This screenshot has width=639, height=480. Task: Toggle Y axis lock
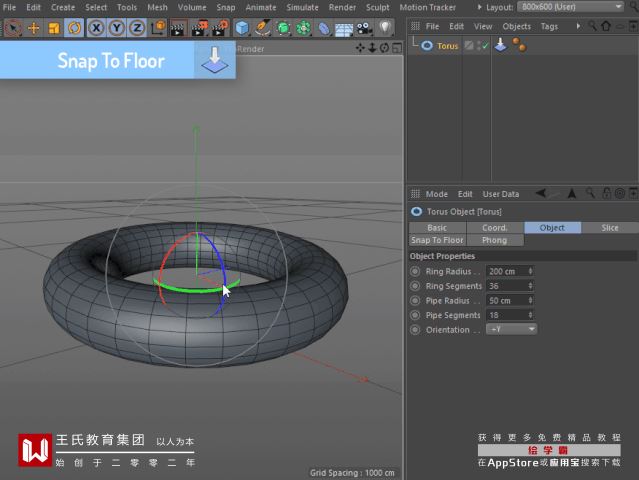117,28
